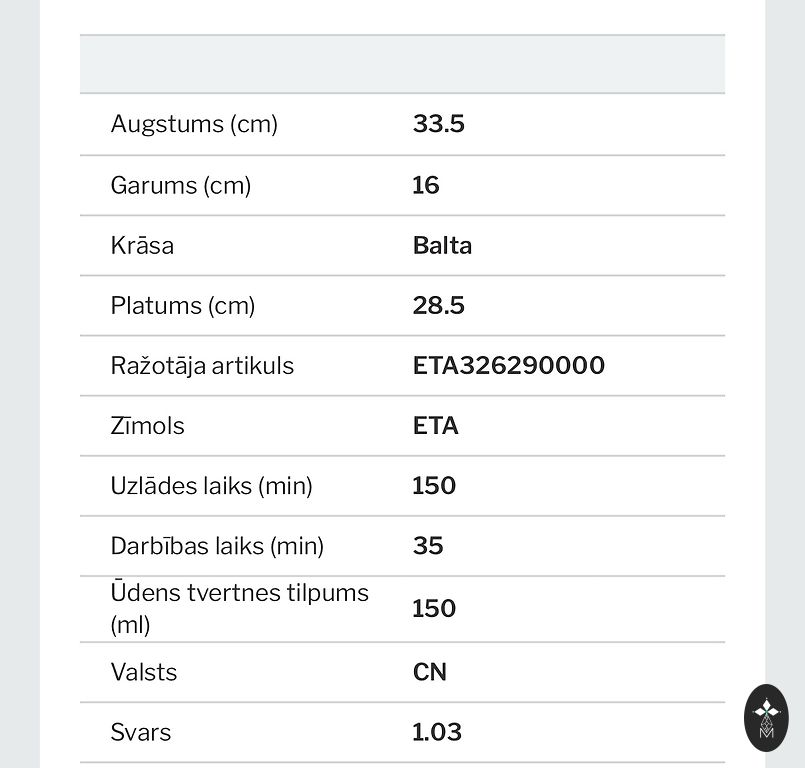This screenshot has width=805, height=768.
Task: Select the "Zīmols" row label
Action: [147, 425]
